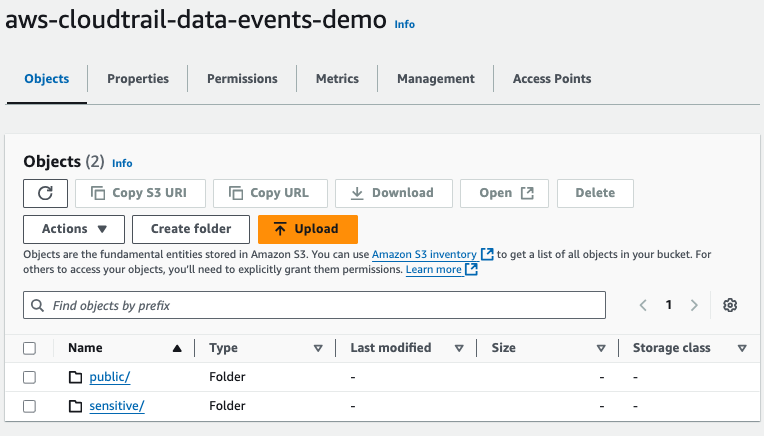Go to next page arrow

click(x=694, y=305)
